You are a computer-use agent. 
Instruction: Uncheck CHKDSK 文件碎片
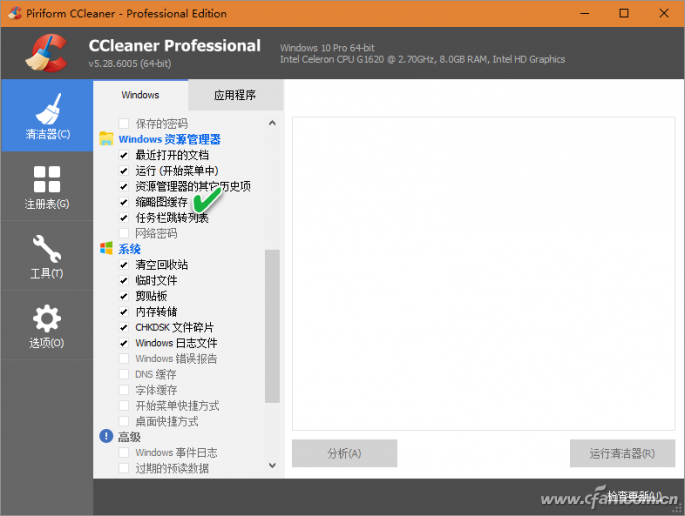(124, 328)
